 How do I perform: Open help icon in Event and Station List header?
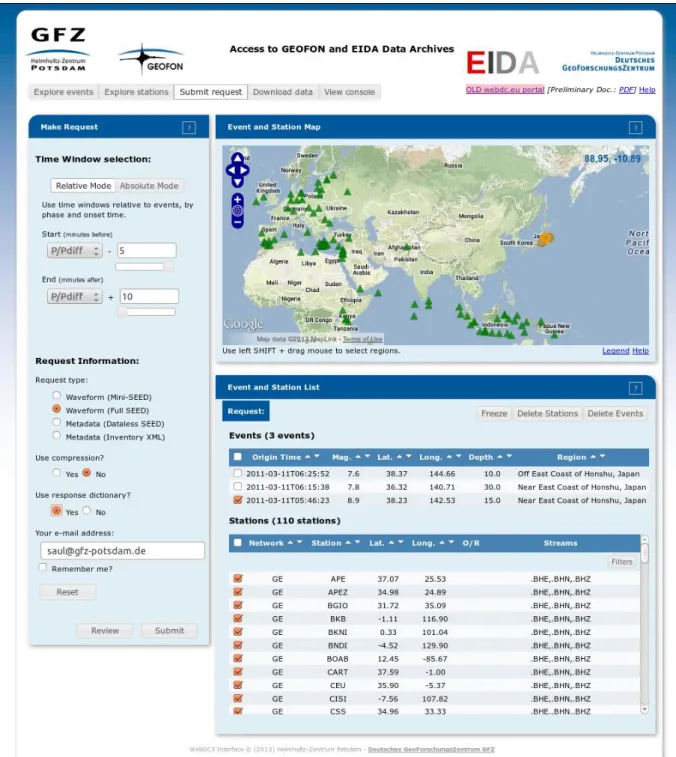point(635,388)
